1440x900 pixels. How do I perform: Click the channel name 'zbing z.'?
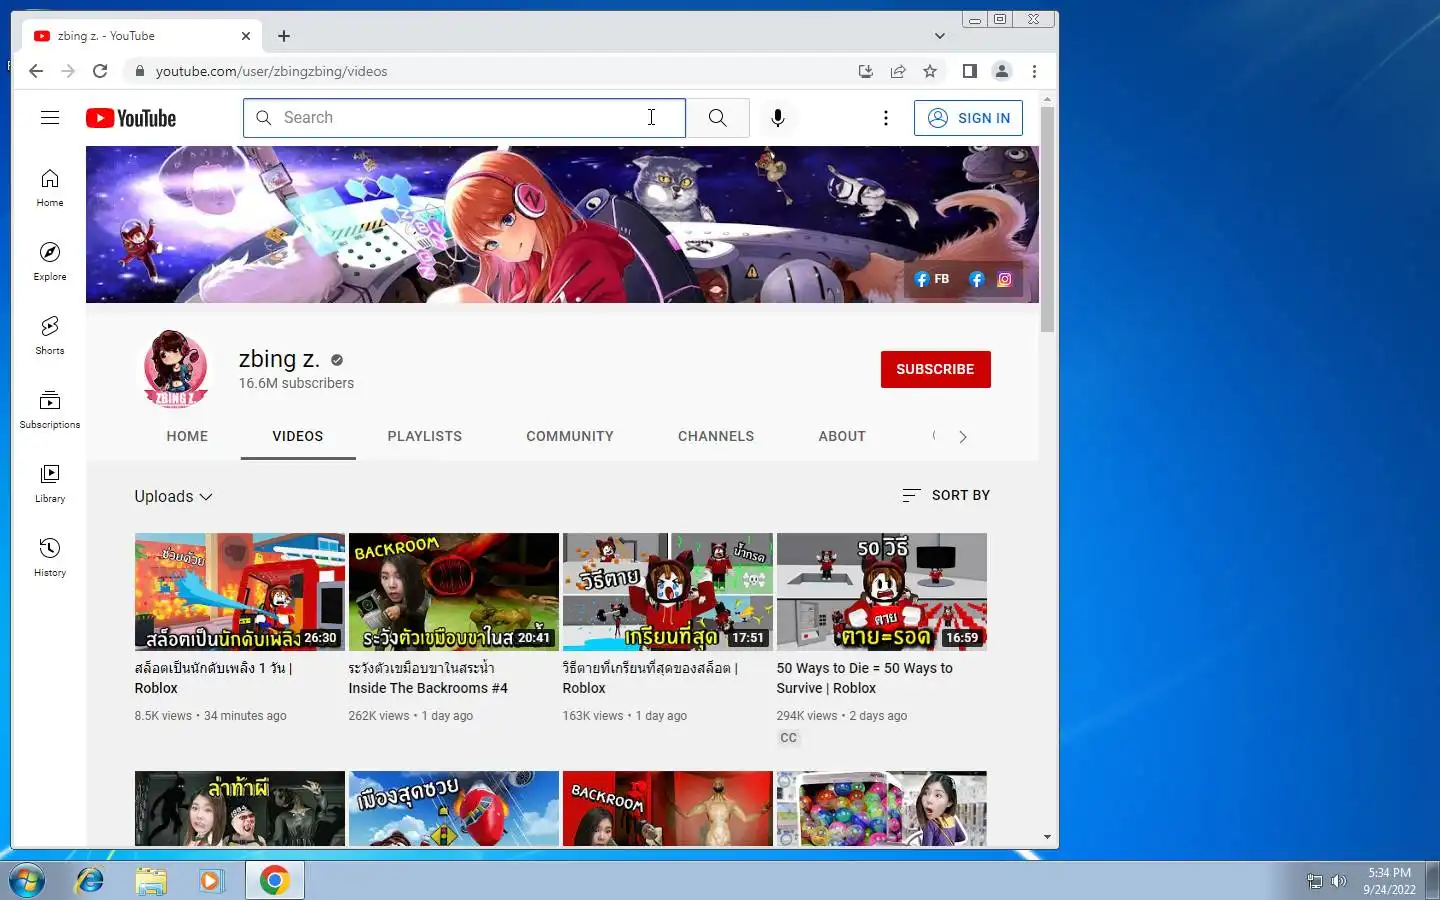point(279,359)
